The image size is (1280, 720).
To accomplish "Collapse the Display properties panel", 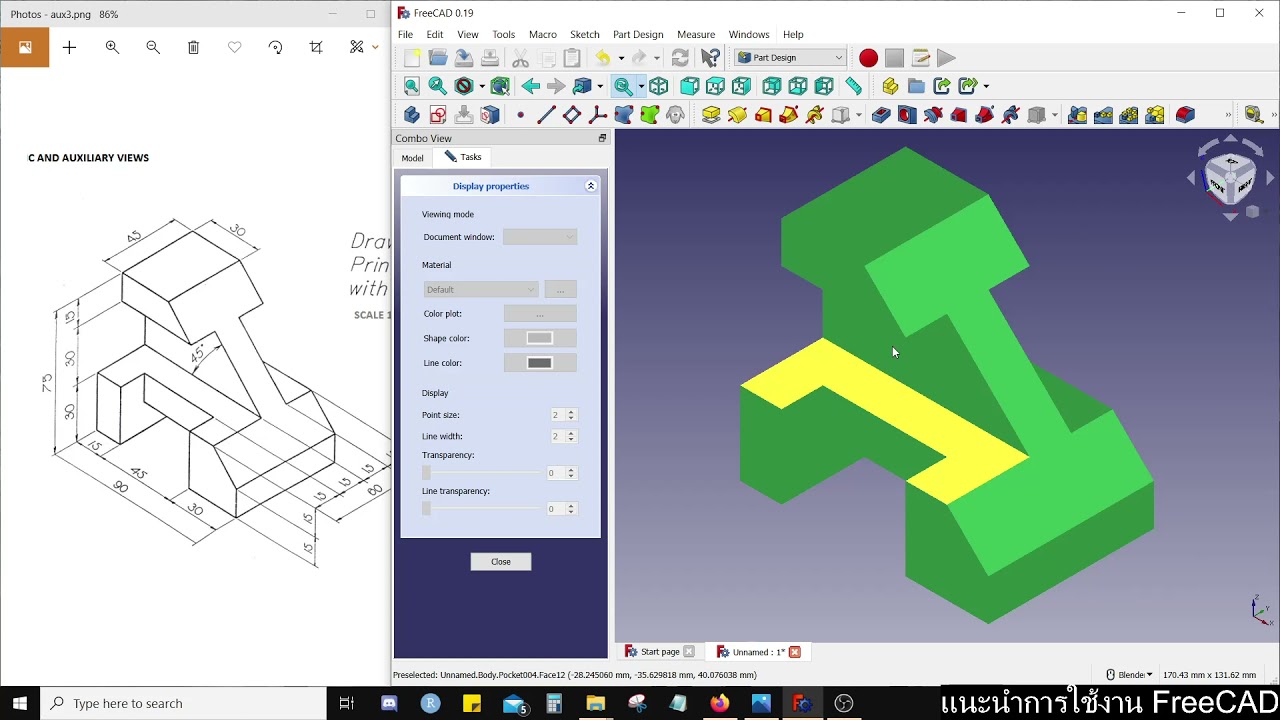I will pyautogui.click(x=591, y=186).
